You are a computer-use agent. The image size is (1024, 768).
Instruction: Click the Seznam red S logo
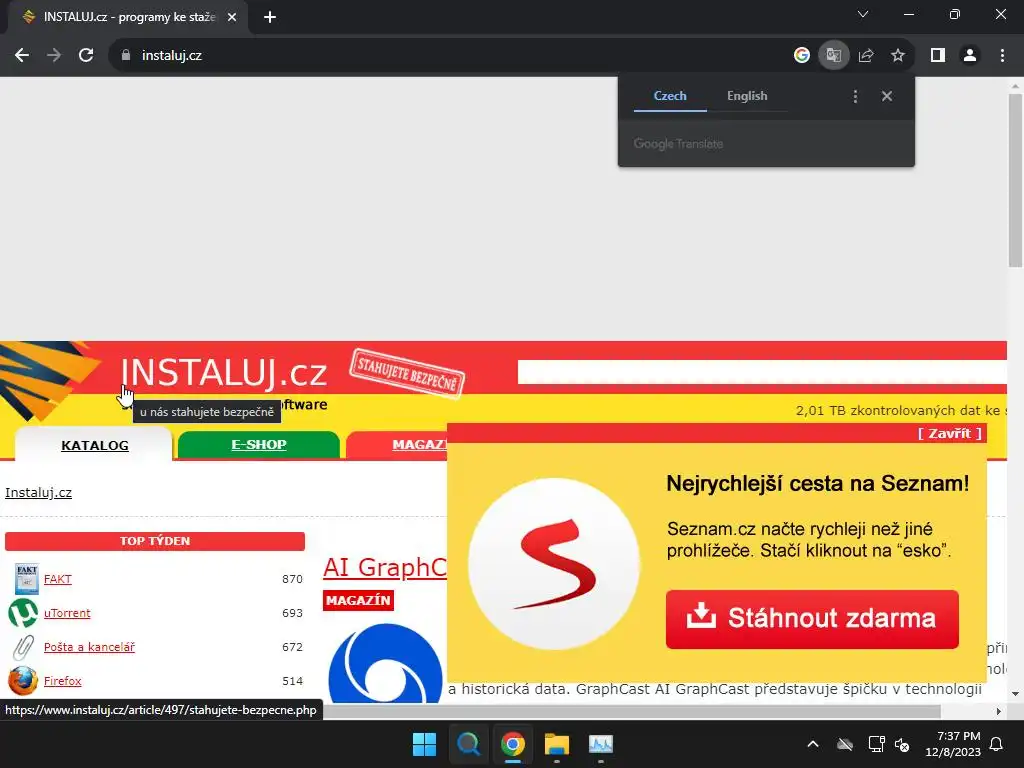[554, 564]
